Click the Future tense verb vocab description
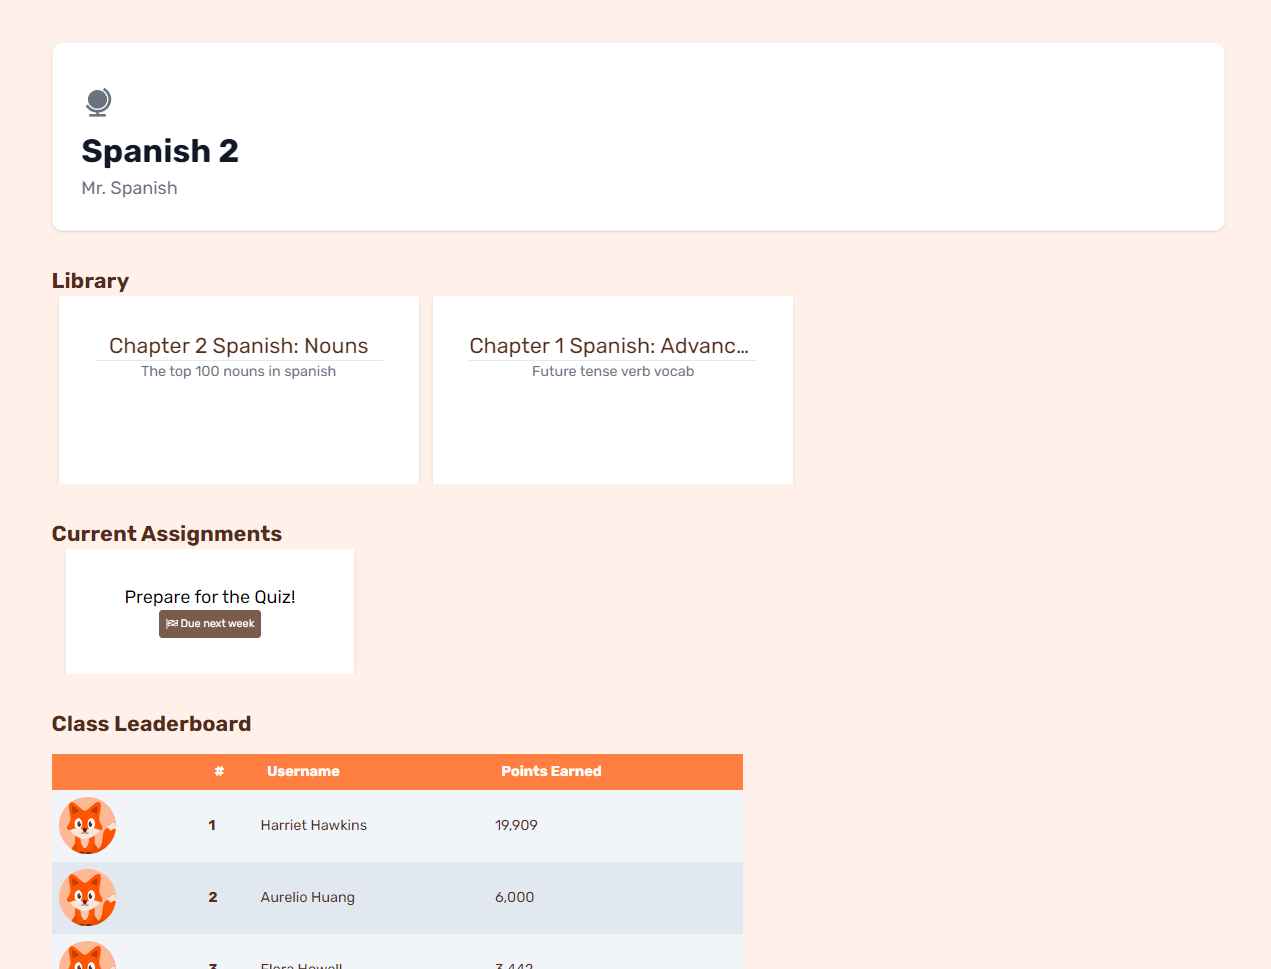The width and height of the screenshot is (1271, 969). pos(613,371)
